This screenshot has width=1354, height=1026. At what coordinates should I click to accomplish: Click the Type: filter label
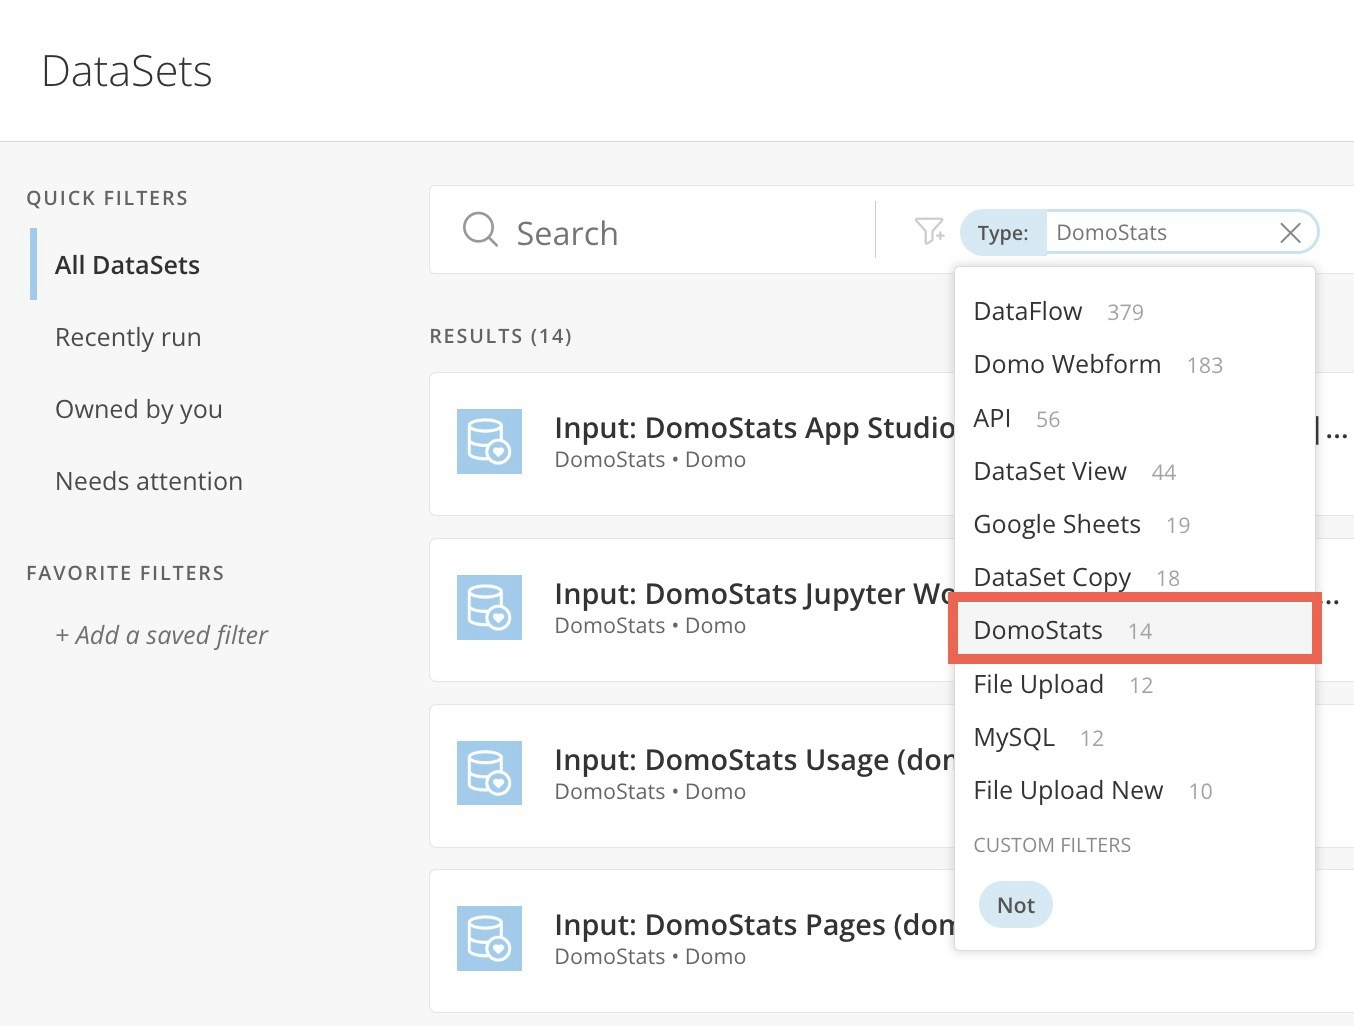click(x=1003, y=233)
